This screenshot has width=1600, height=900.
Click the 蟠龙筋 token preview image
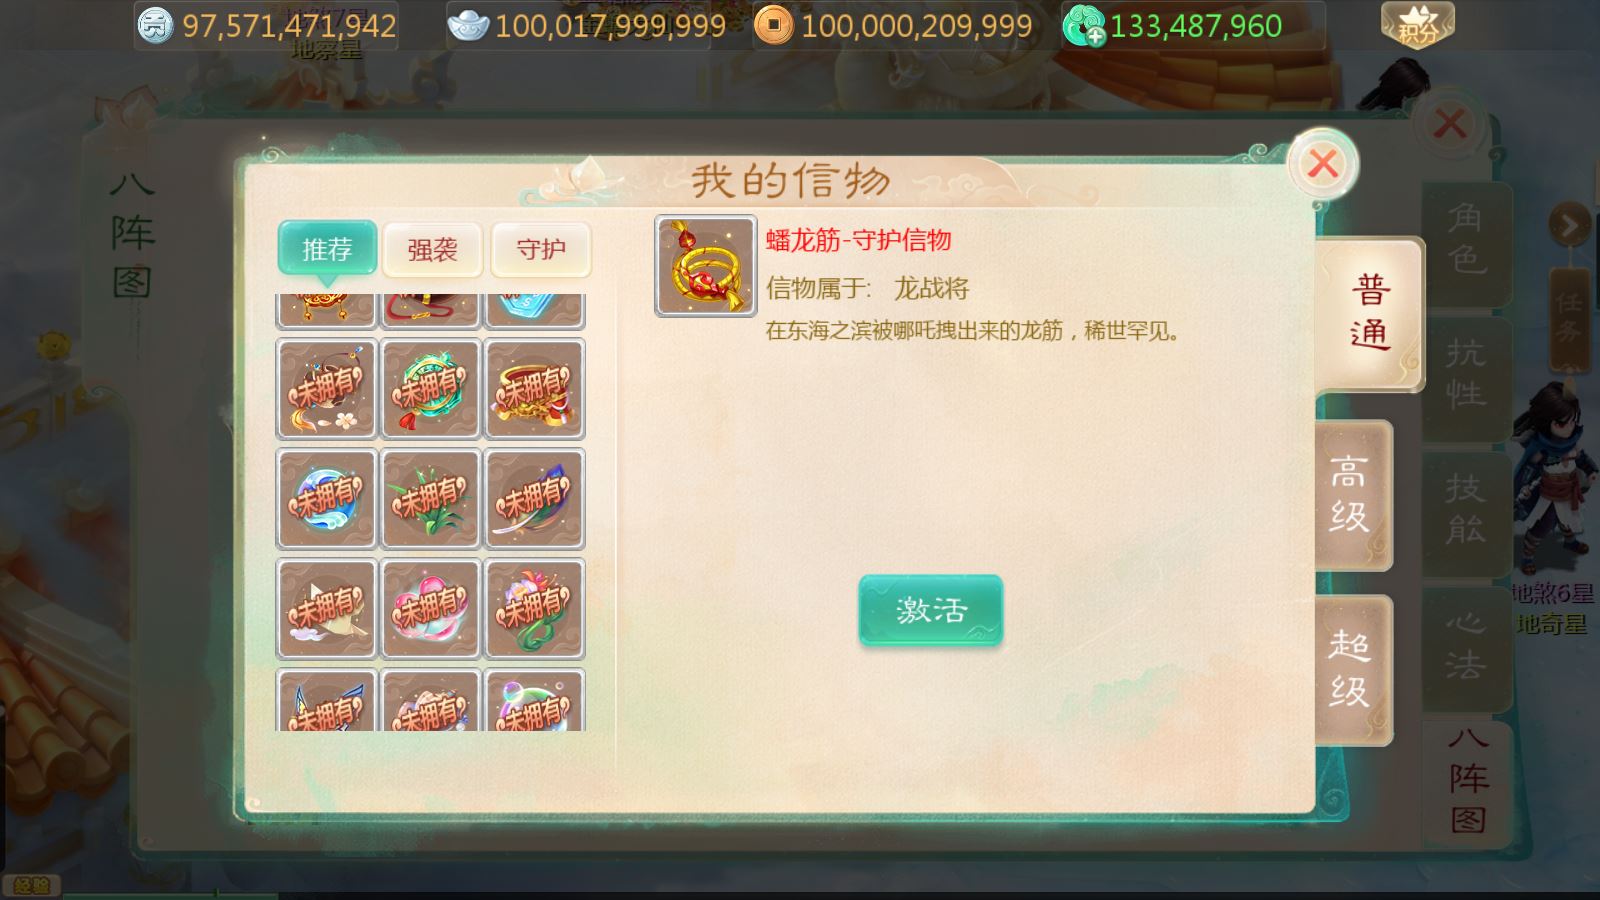[706, 266]
